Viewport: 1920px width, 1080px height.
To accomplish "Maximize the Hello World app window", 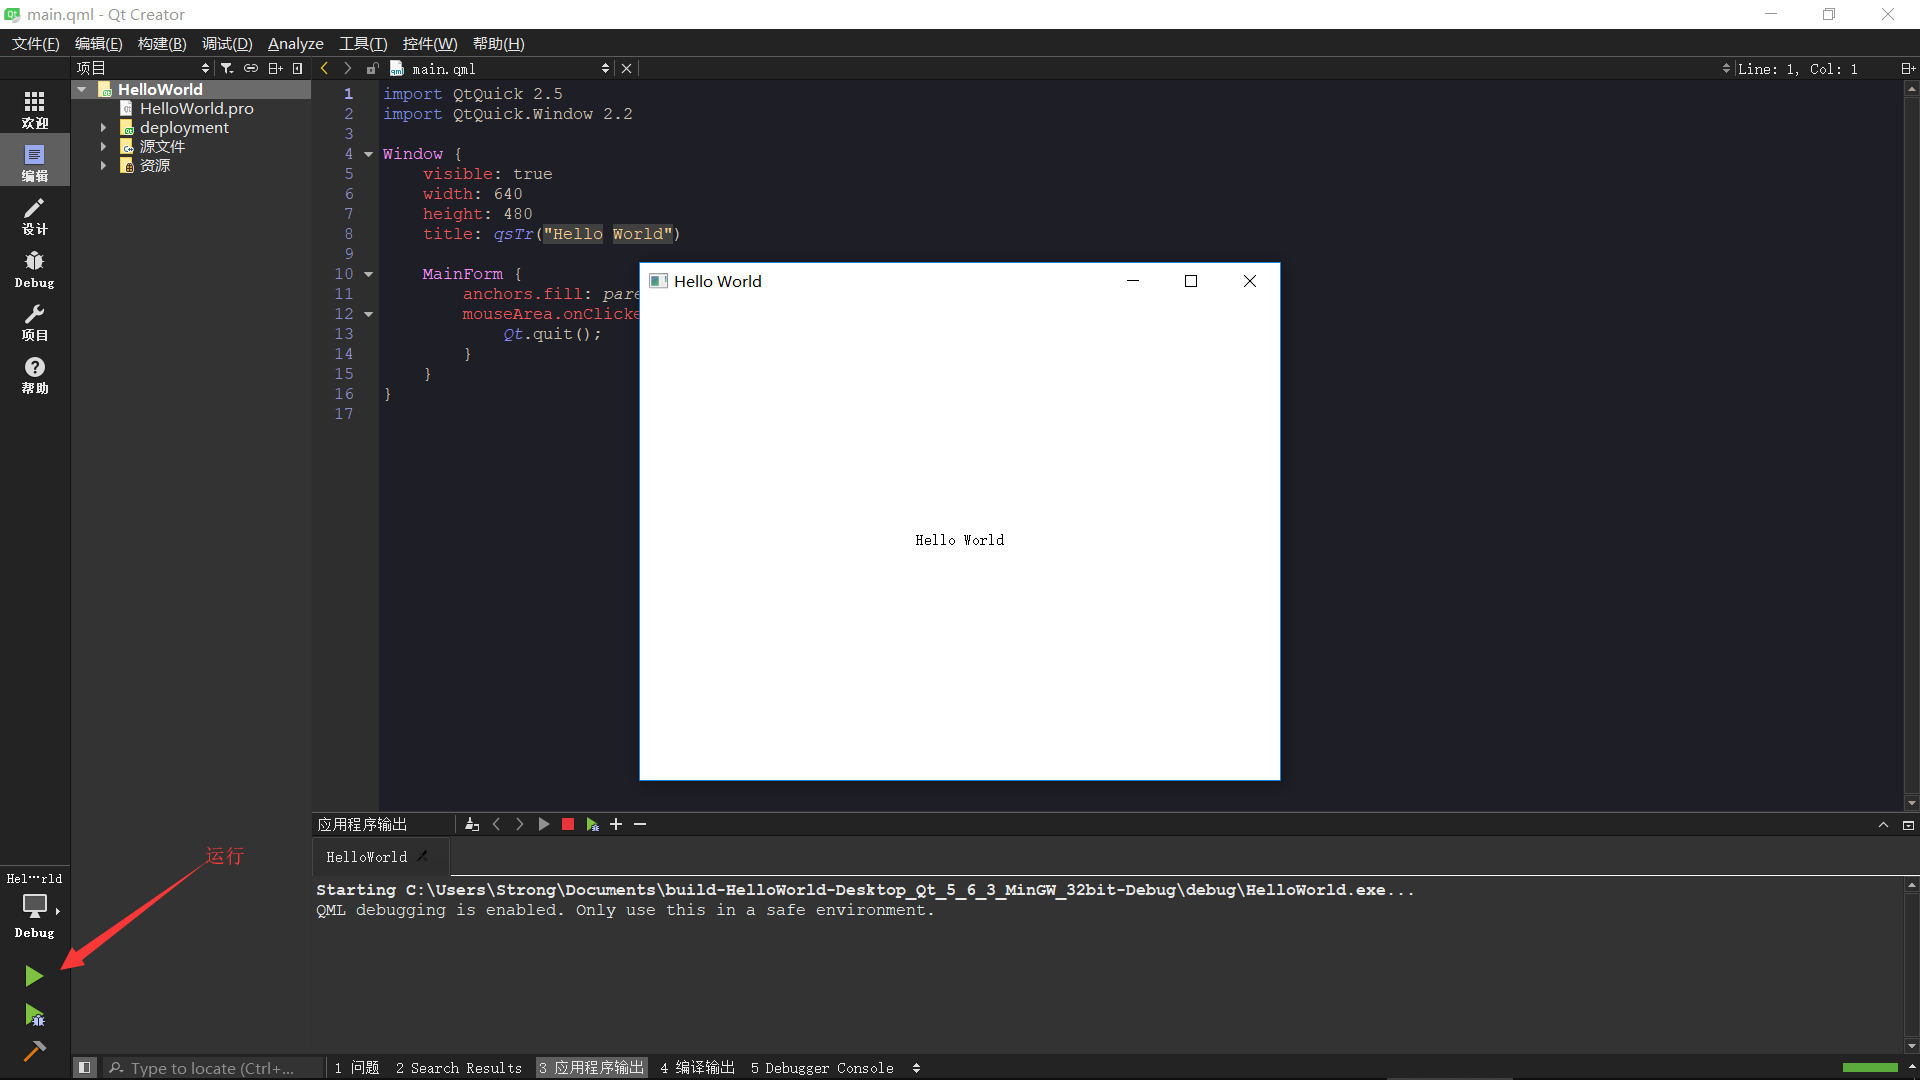I will [x=1191, y=281].
